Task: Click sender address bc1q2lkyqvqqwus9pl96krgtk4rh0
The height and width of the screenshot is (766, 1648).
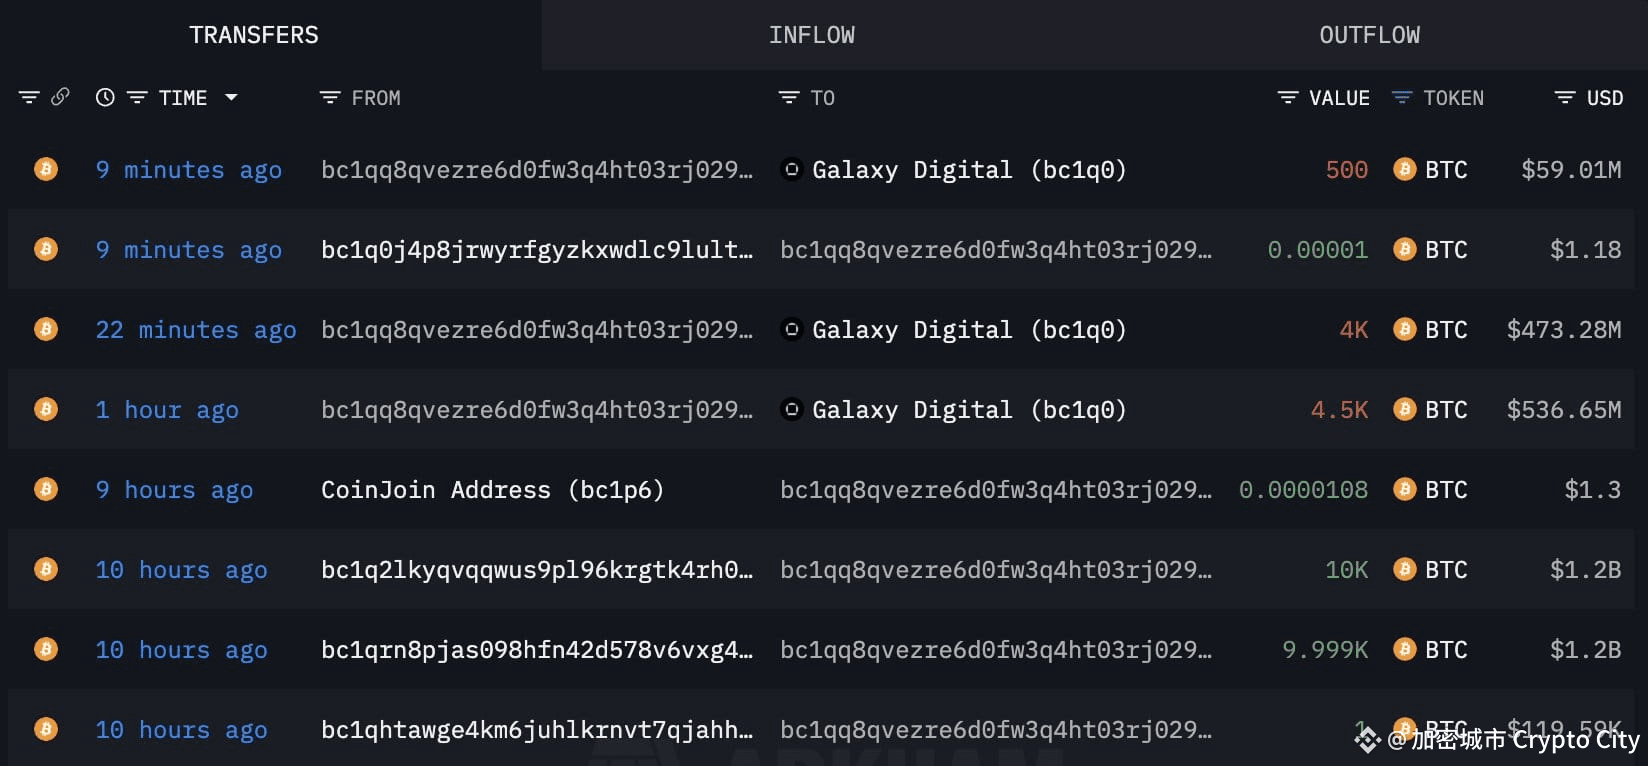Action: [x=537, y=570]
